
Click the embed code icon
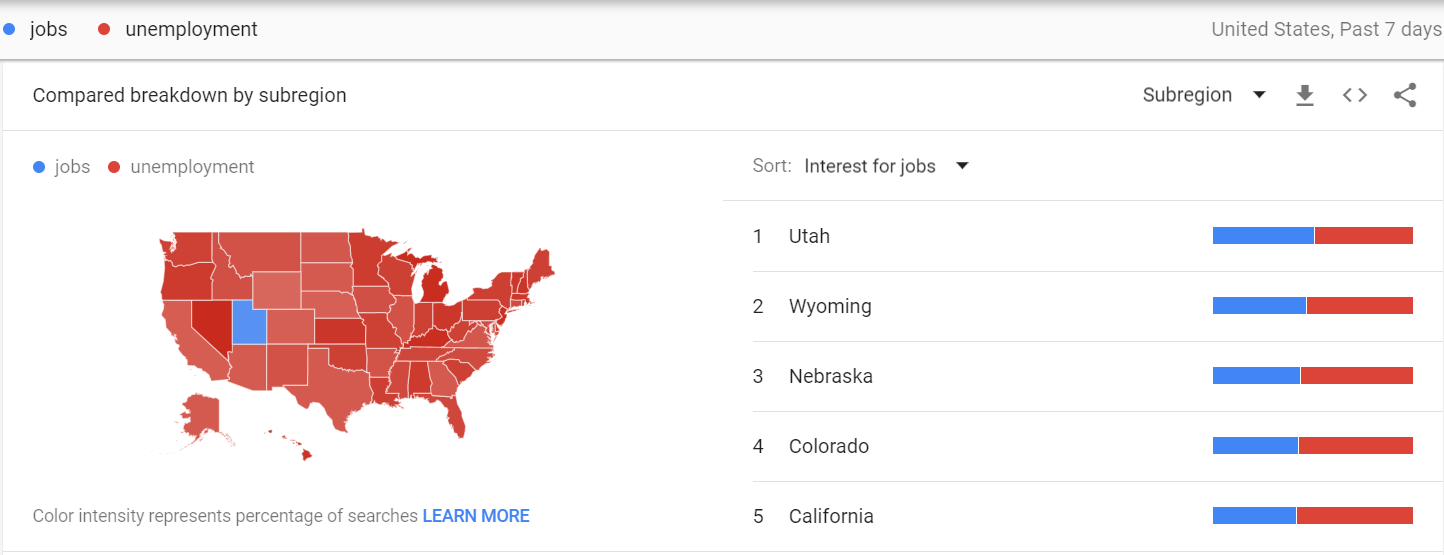pyautogui.click(x=1354, y=95)
